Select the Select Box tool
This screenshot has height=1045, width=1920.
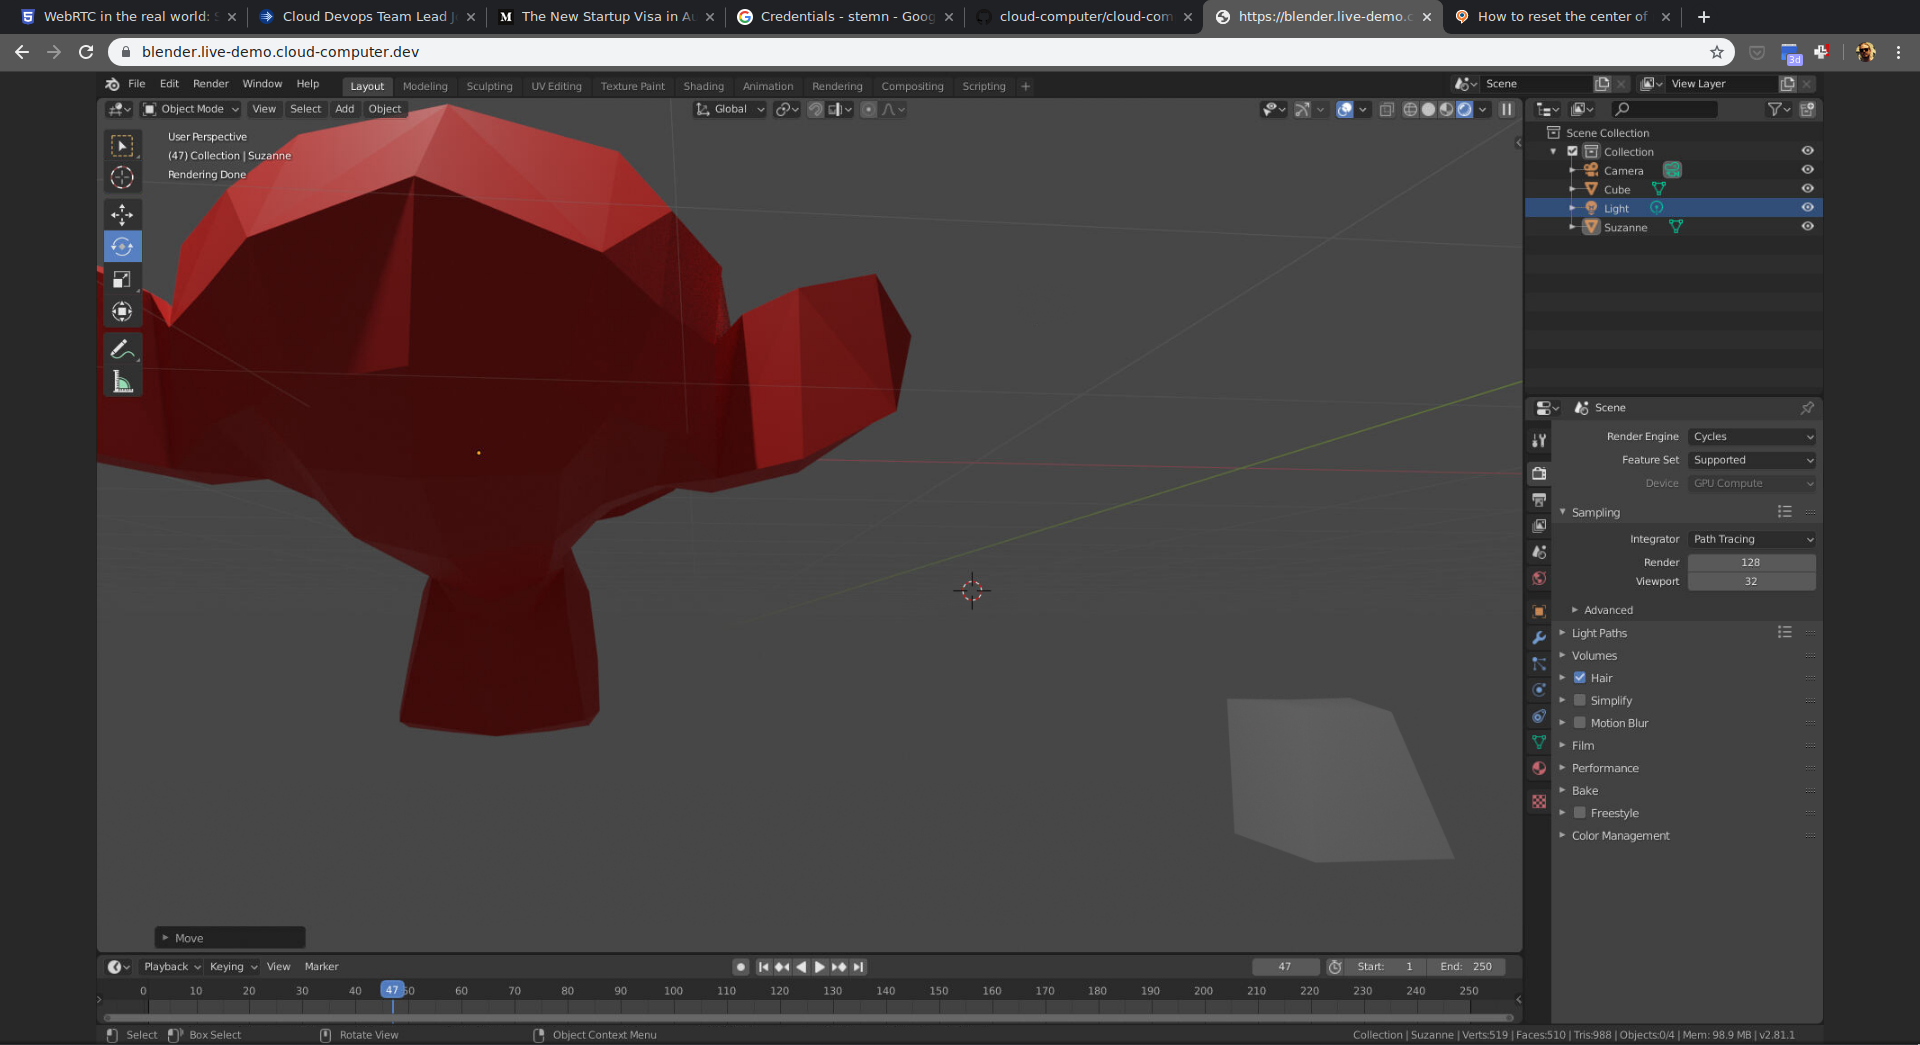(122, 146)
